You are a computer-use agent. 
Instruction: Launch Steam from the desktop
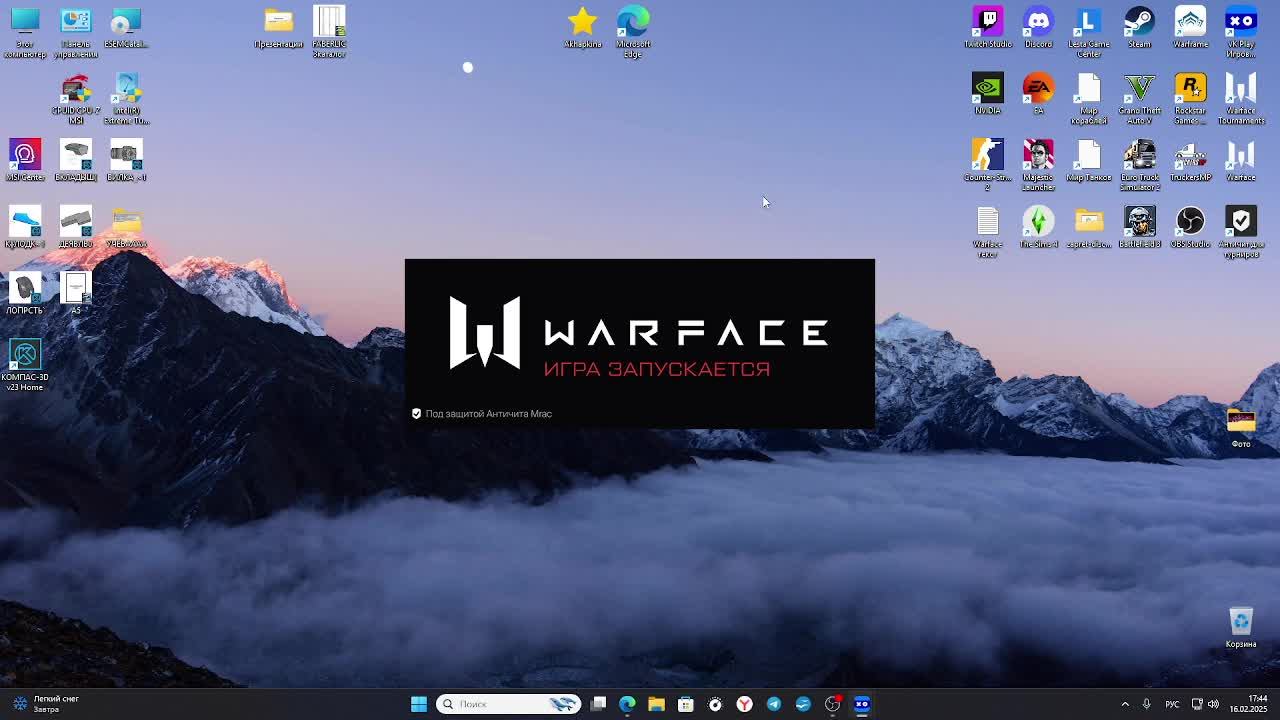click(1139, 27)
